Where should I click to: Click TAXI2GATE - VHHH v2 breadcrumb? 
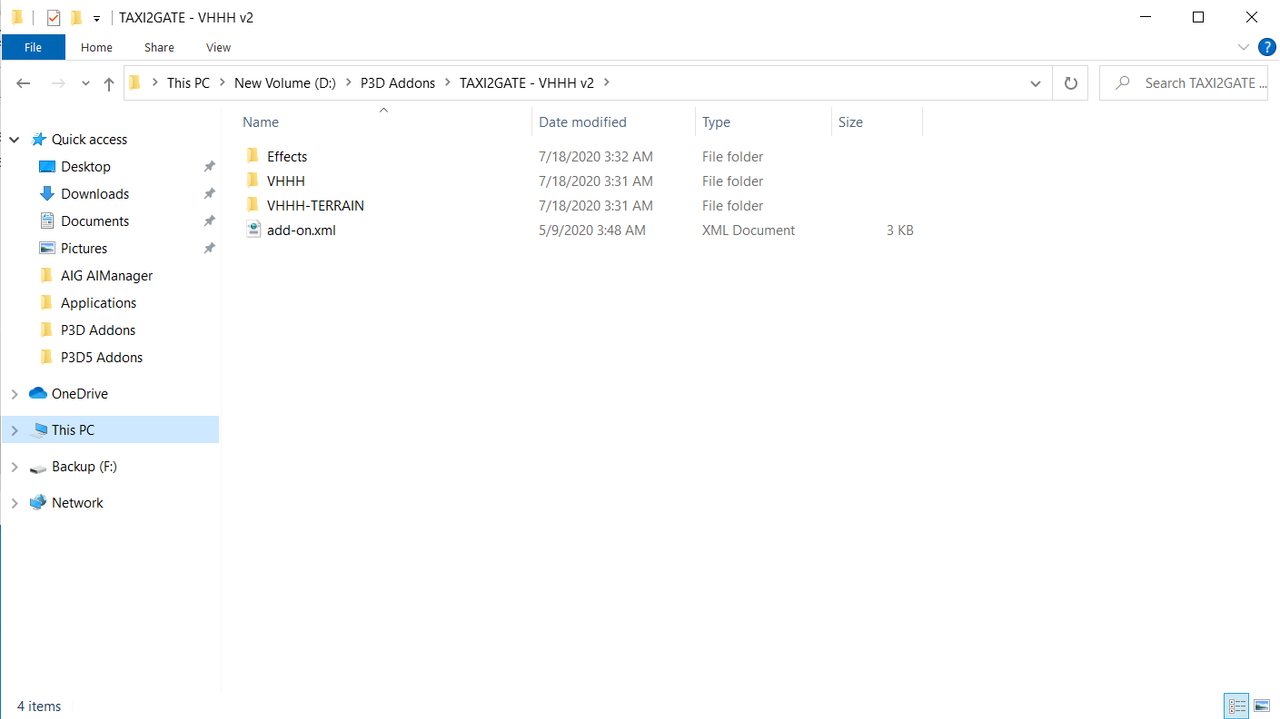pos(526,83)
